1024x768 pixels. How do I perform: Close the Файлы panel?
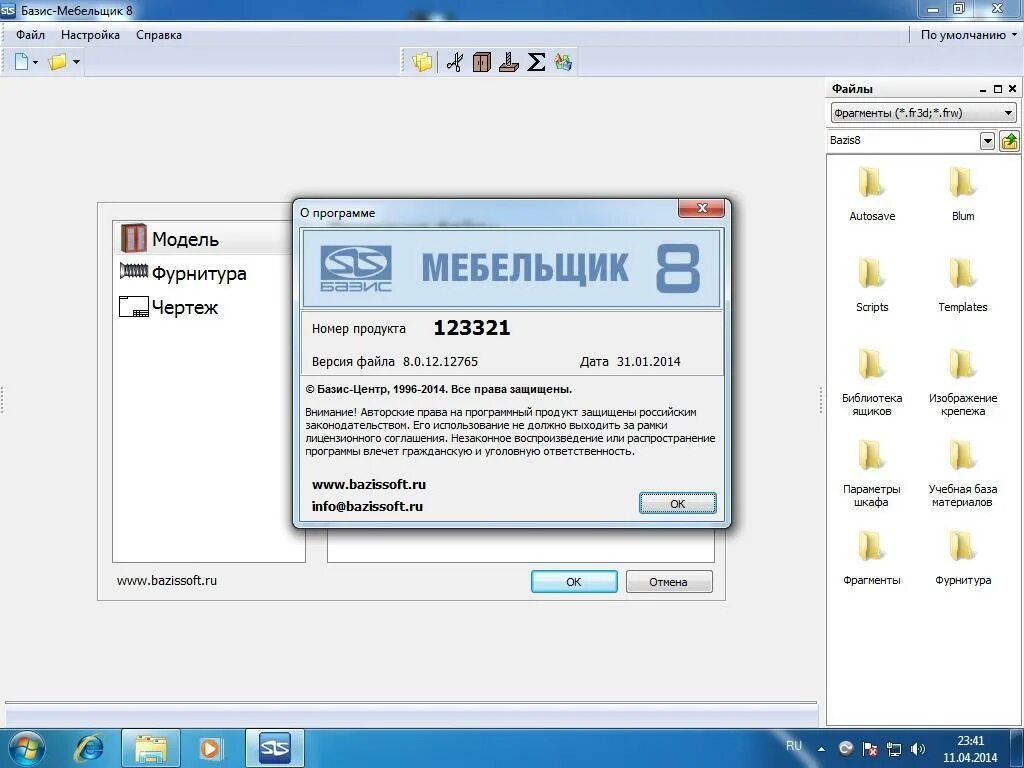1012,89
